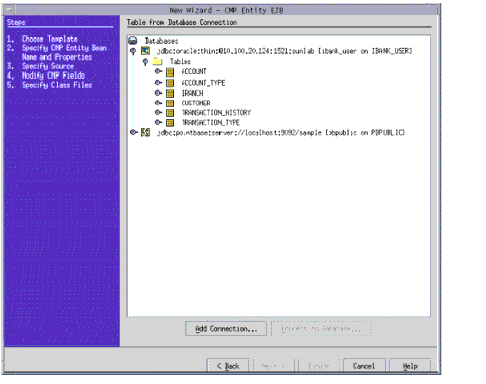Select the BRANCH table row
The width and height of the screenshot is (486, 384).
coord(192,93)
